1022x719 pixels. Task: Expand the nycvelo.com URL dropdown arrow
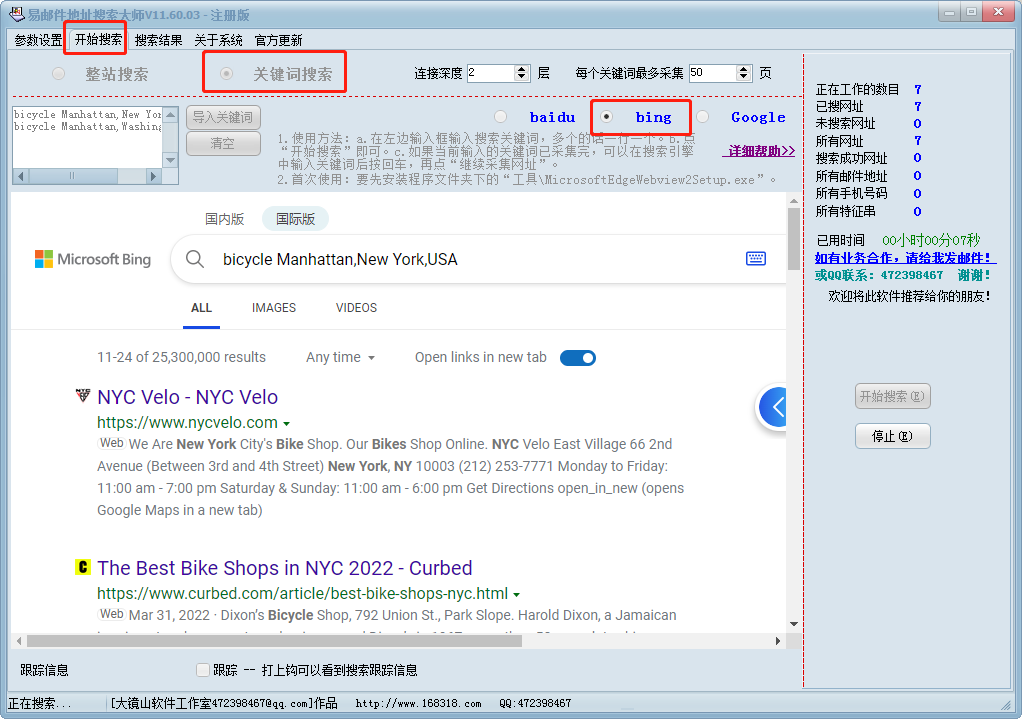click(x=286, y=424)
